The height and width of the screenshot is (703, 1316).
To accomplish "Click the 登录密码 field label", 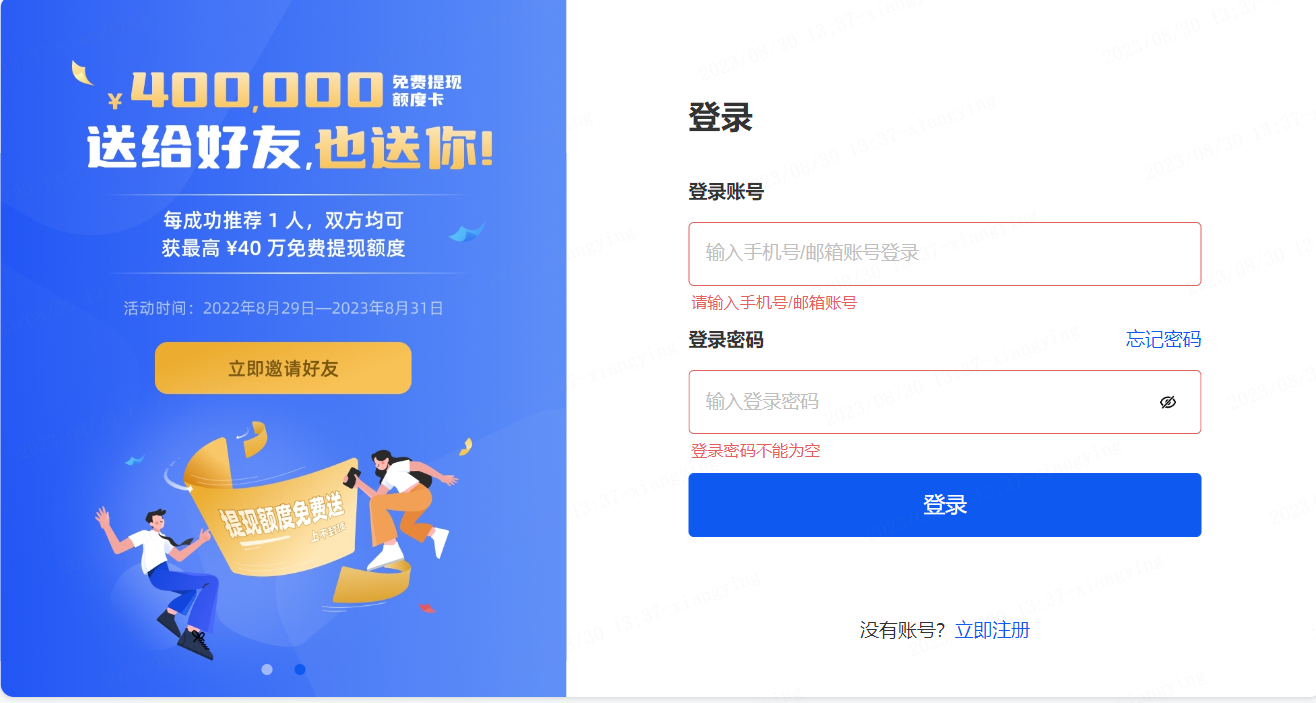I will coord(726,340).
